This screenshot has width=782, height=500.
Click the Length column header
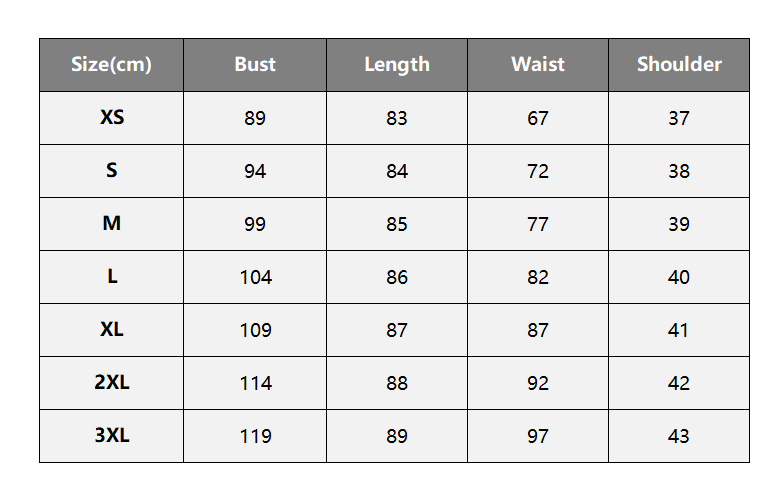pyautogui.click(x=397, y=65)
